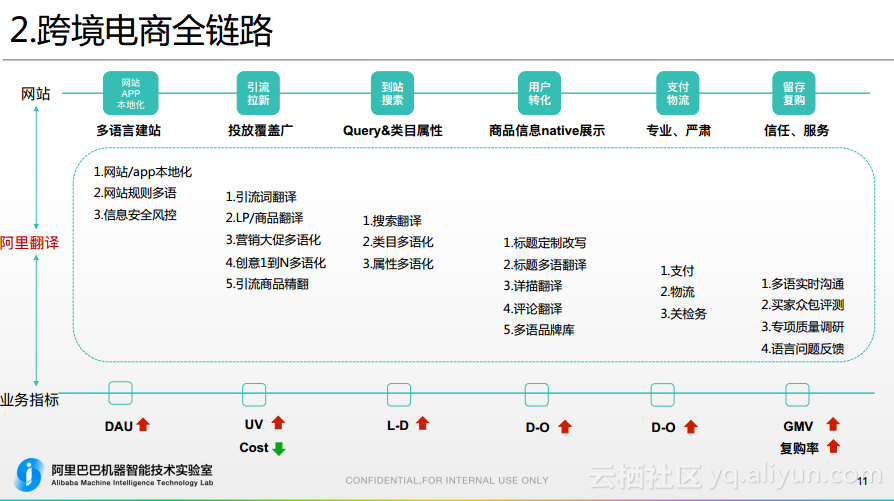Click the 业务指标 row label
The image size is (894, 501).
30,400
